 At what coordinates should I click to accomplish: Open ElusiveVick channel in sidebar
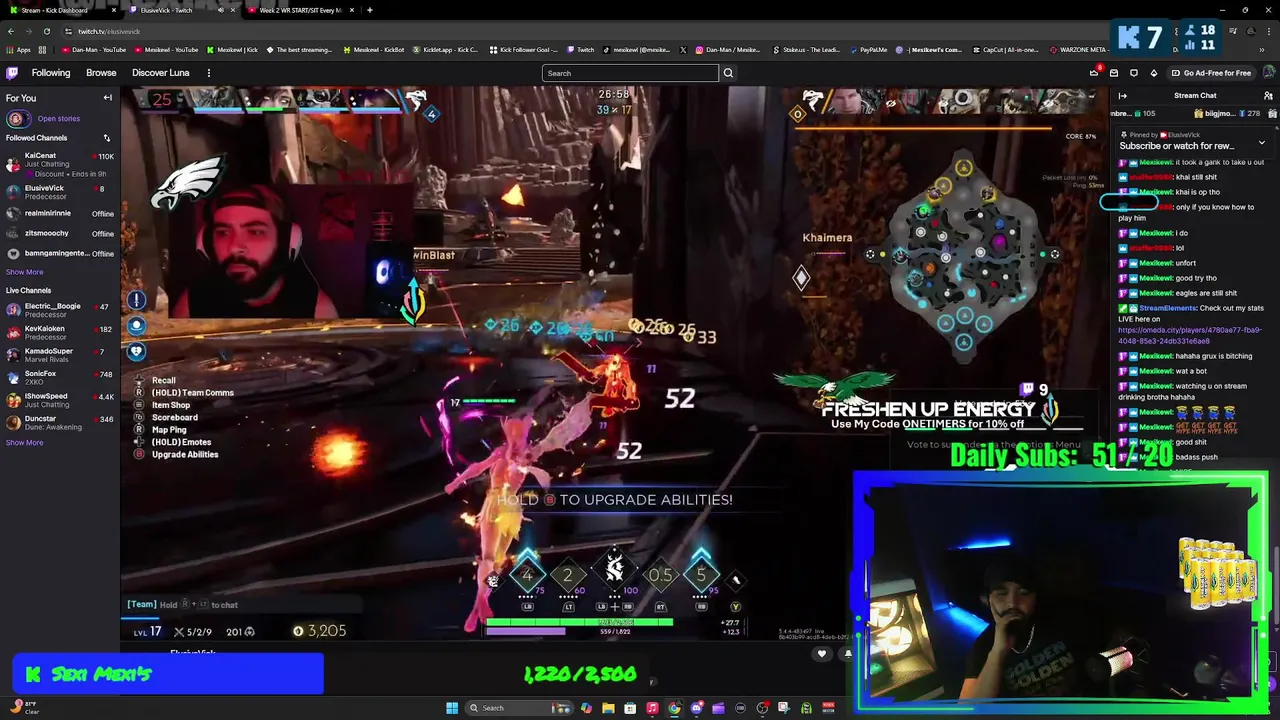(60, 192)
